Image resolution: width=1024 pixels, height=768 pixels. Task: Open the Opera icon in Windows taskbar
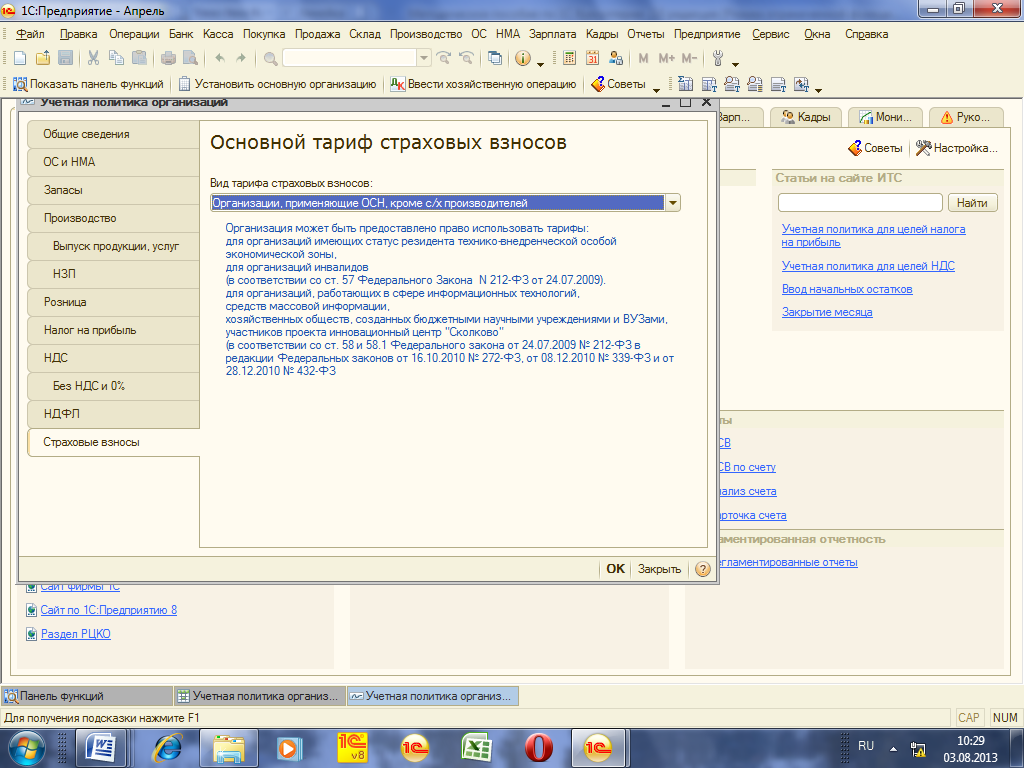click(x=539, y=748)
